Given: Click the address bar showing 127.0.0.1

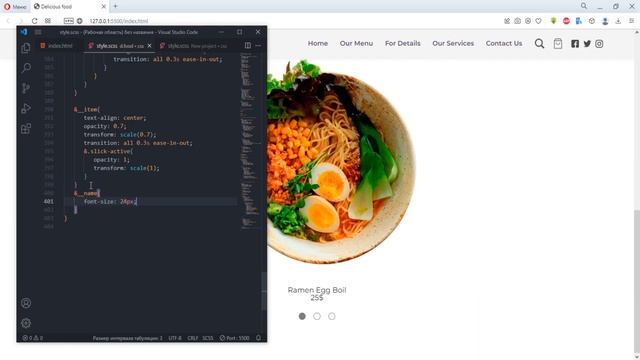Looking at the screenshot, I should [x=119, y=21].
